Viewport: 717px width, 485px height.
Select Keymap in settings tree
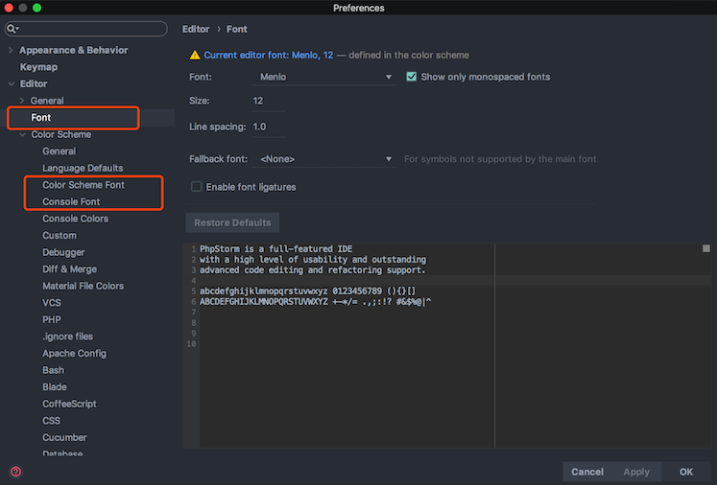tap(38, 67)
